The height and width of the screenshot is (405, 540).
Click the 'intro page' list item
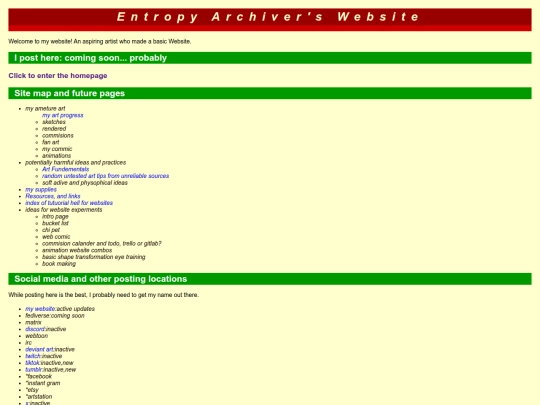[55, 217]
